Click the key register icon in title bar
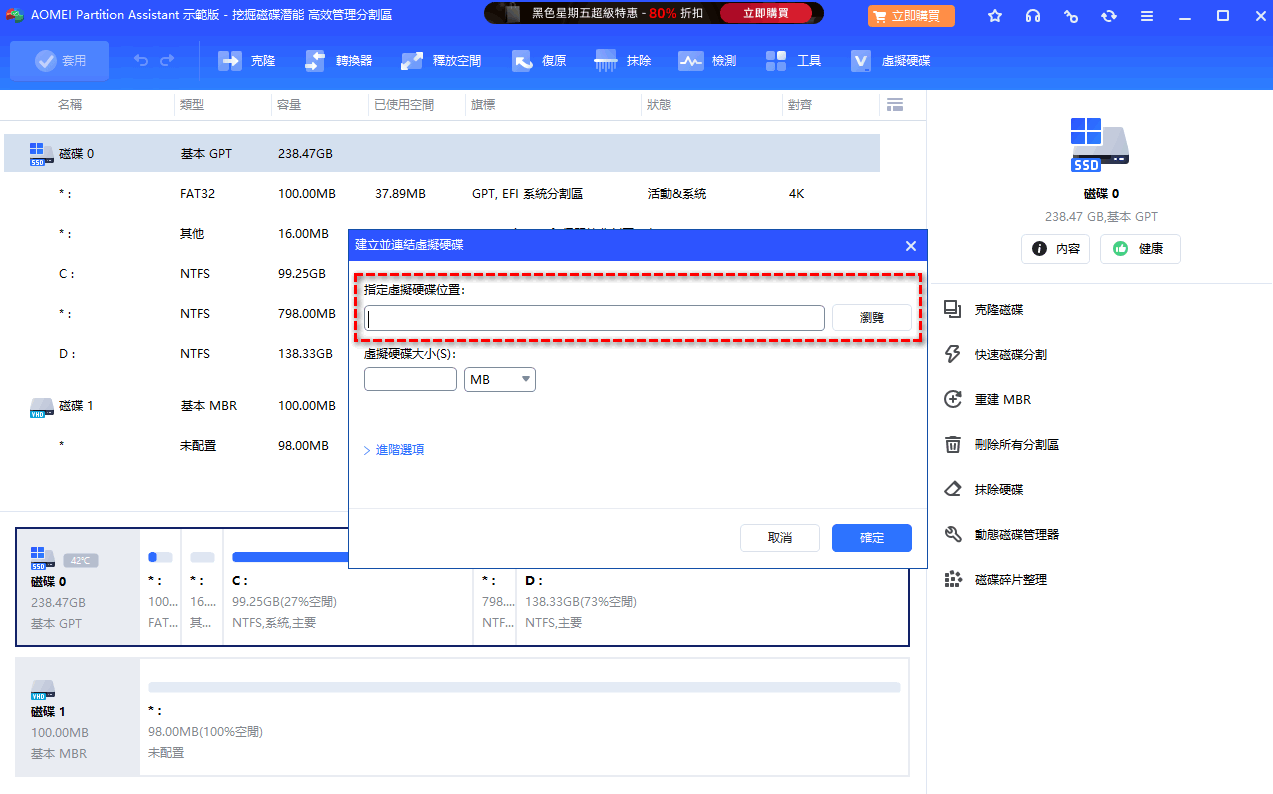Screen dimensions: 1273x794 1071,16
